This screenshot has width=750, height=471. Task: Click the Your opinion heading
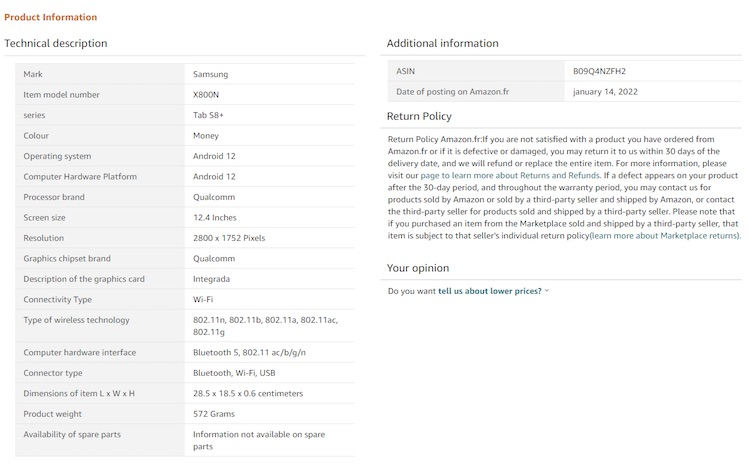[x=417, y=268]
